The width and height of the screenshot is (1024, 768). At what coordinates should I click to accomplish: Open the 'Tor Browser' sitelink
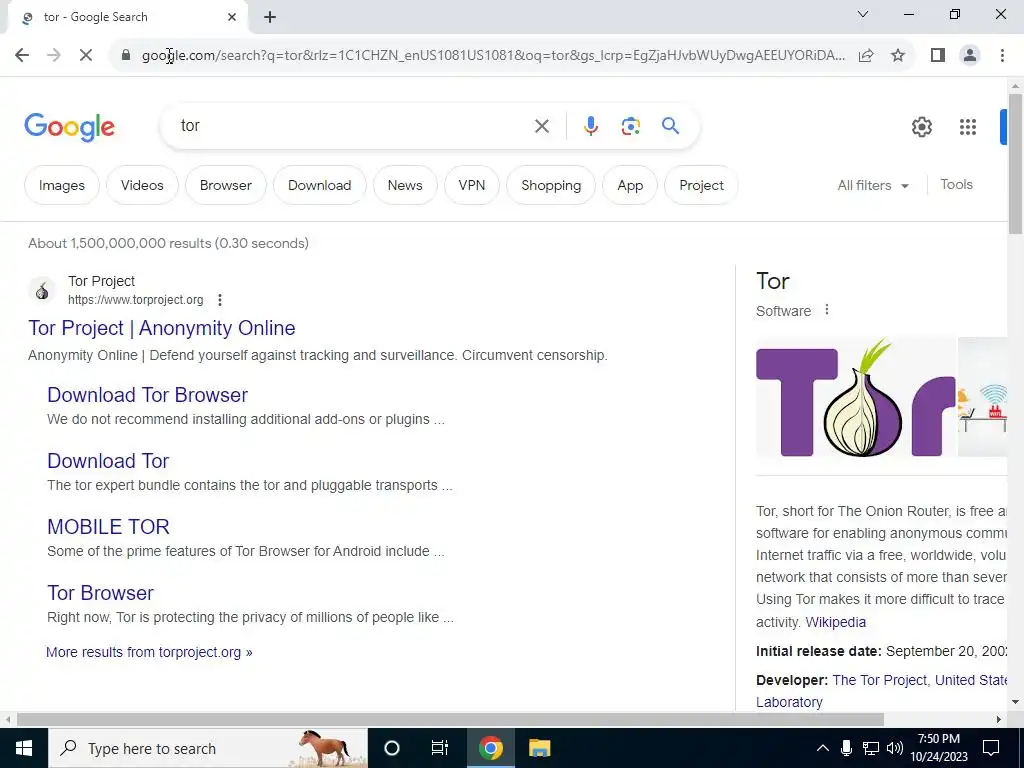[101, 593]
